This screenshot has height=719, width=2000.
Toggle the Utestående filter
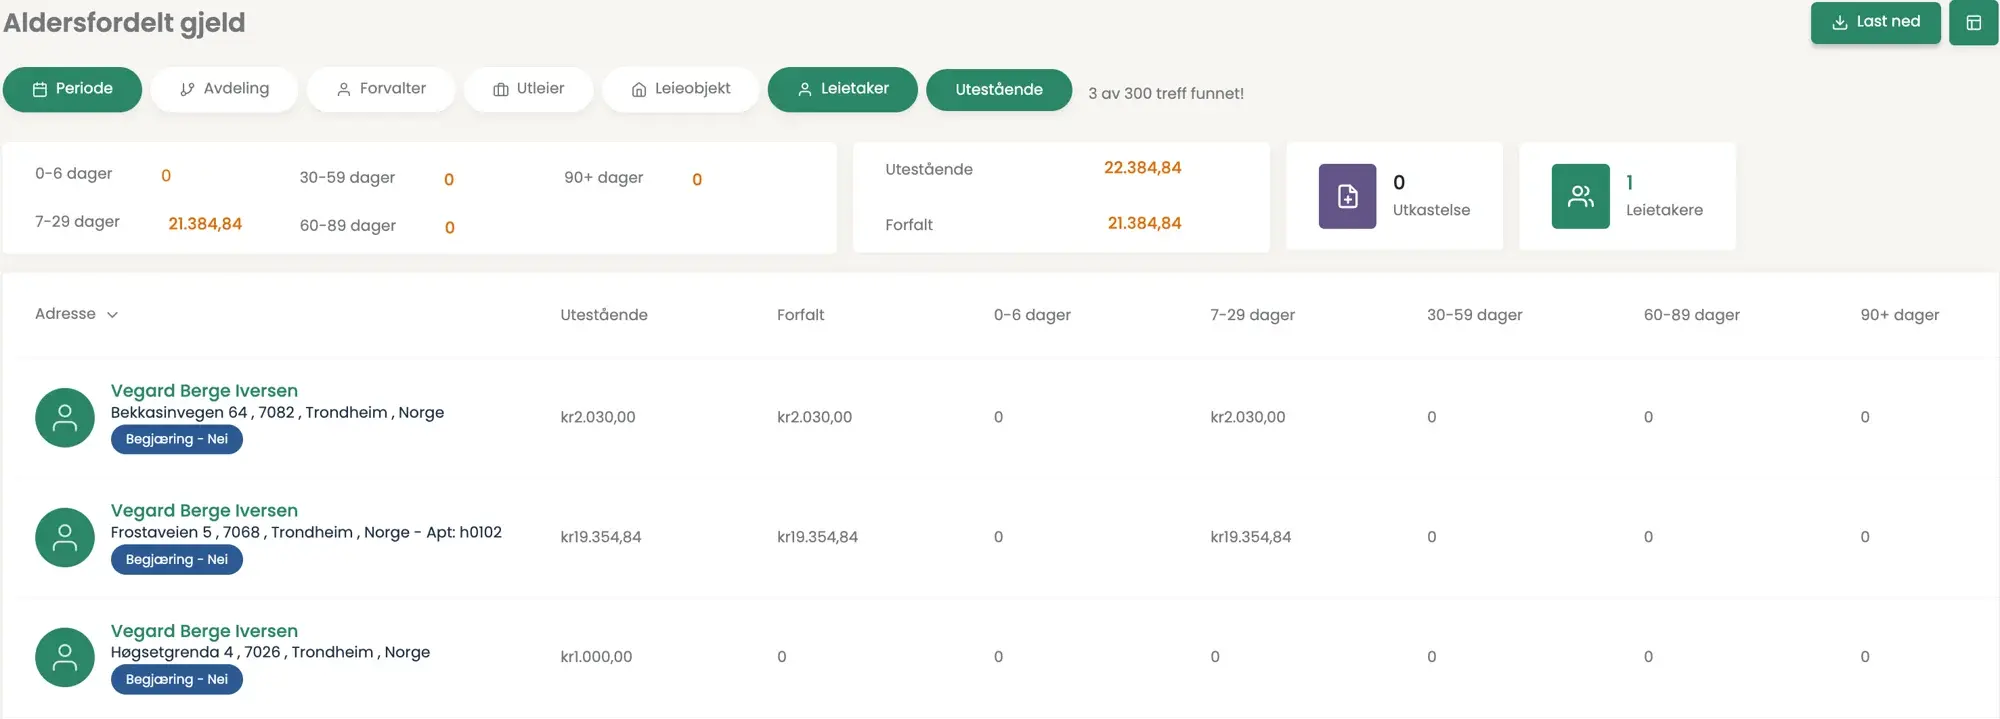tap(998, 90)
